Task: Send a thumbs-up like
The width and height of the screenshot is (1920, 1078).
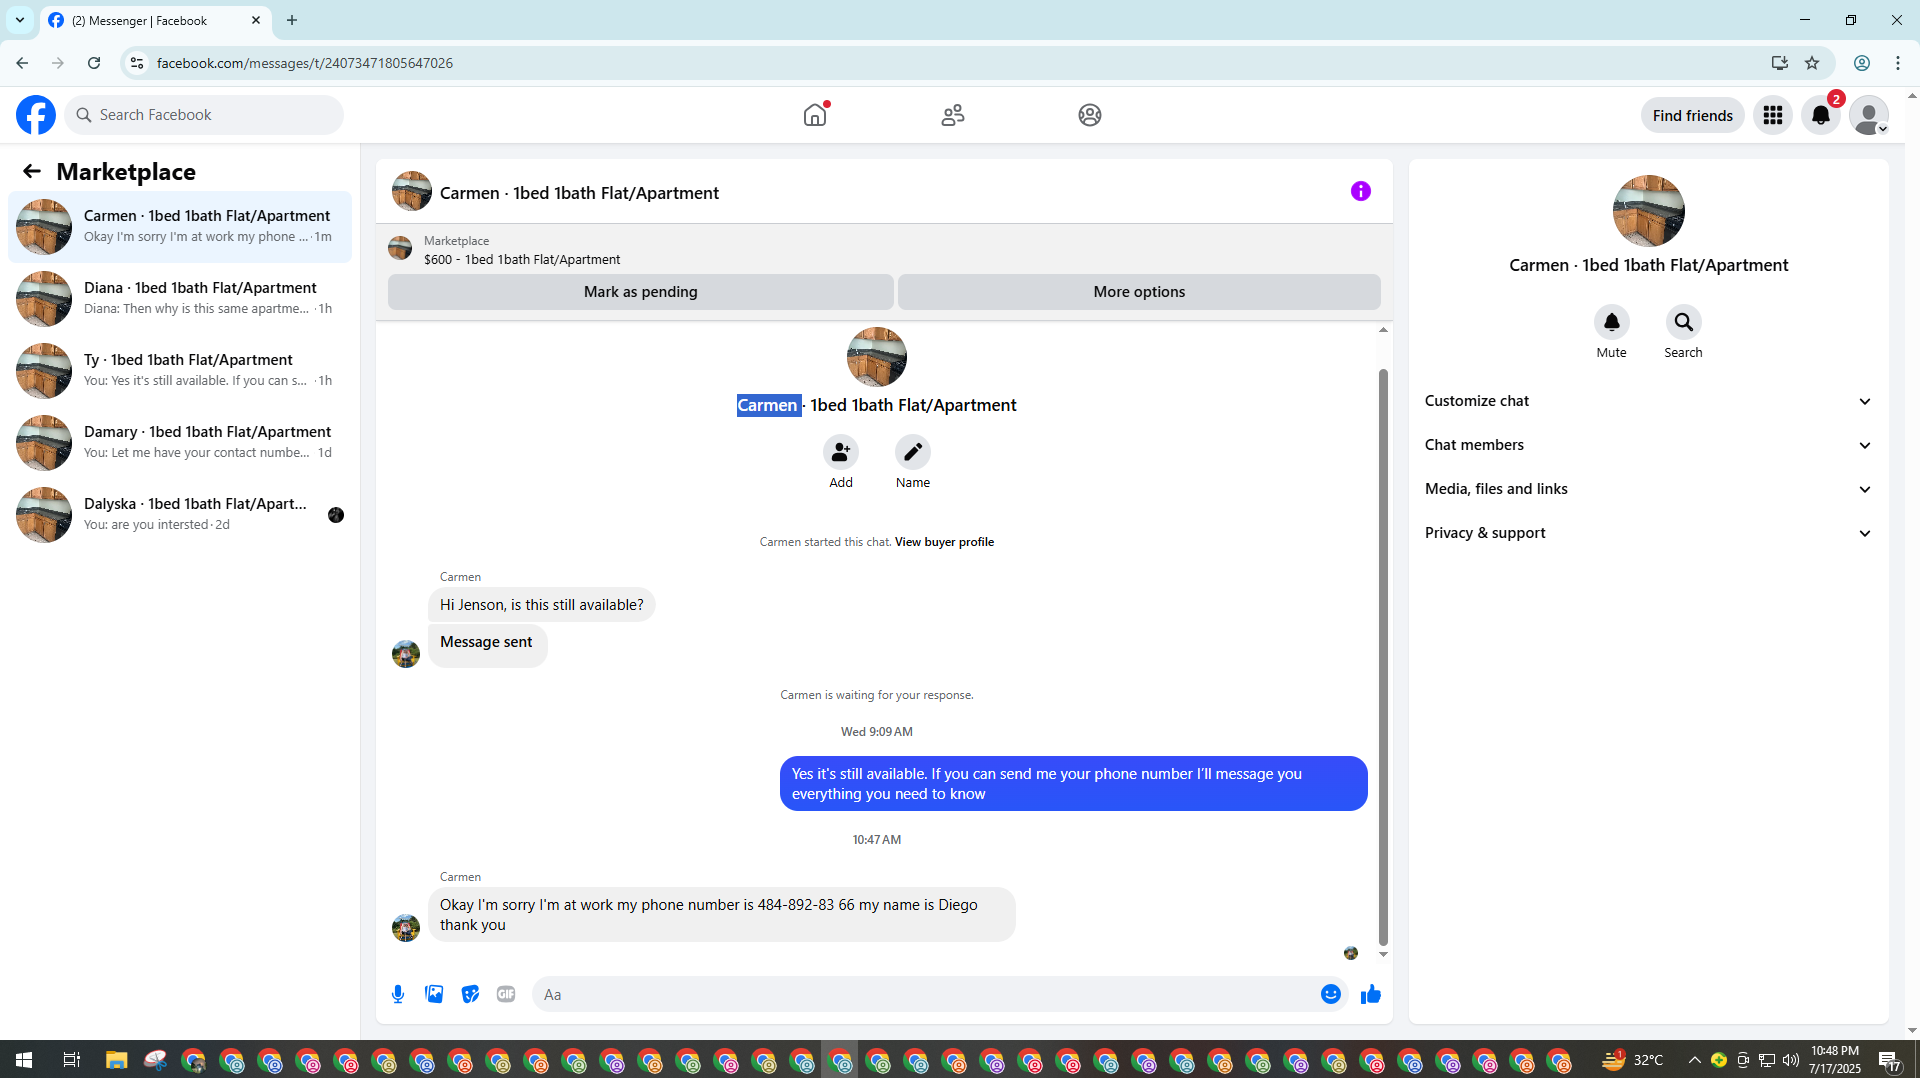Action: pyautogui.click(x=1371, y=994)
